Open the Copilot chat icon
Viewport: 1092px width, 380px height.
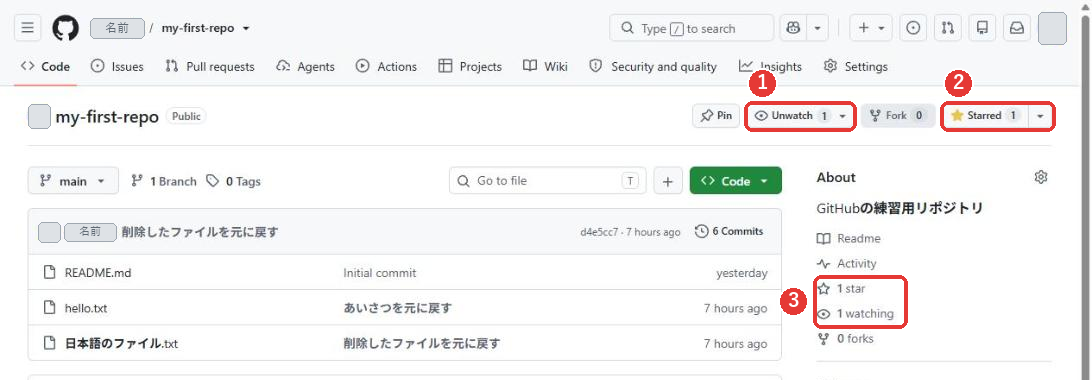click(x=793, y=29)
